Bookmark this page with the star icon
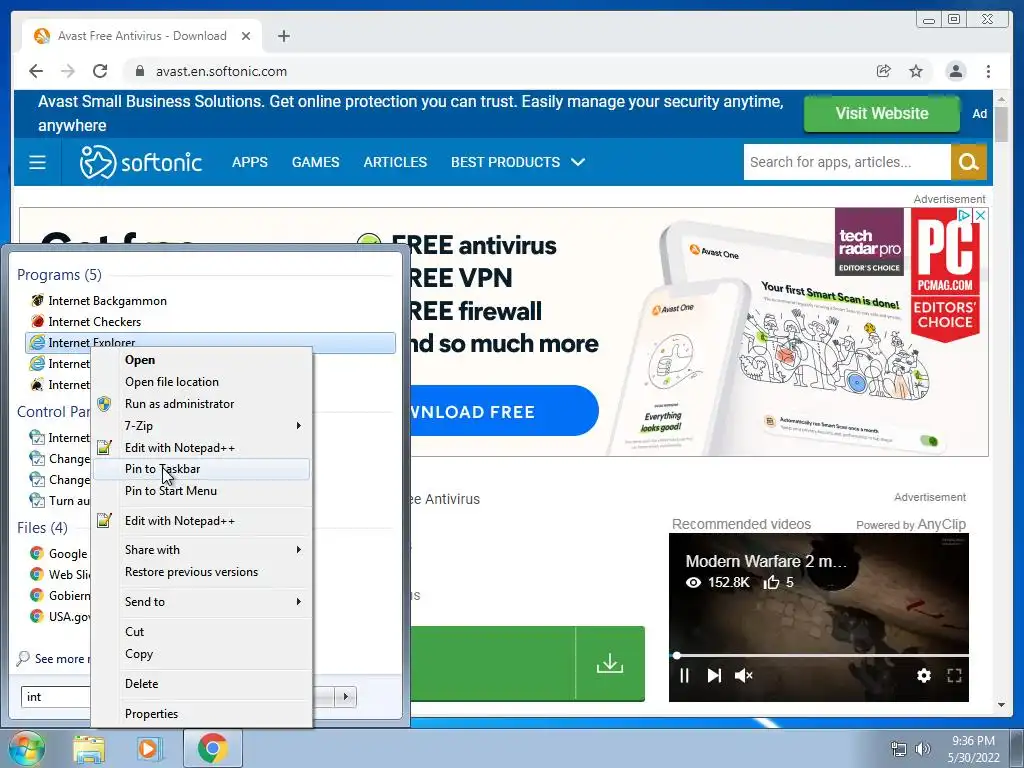This screenshot has width=1024, height=768. click(x=916, y=71)
